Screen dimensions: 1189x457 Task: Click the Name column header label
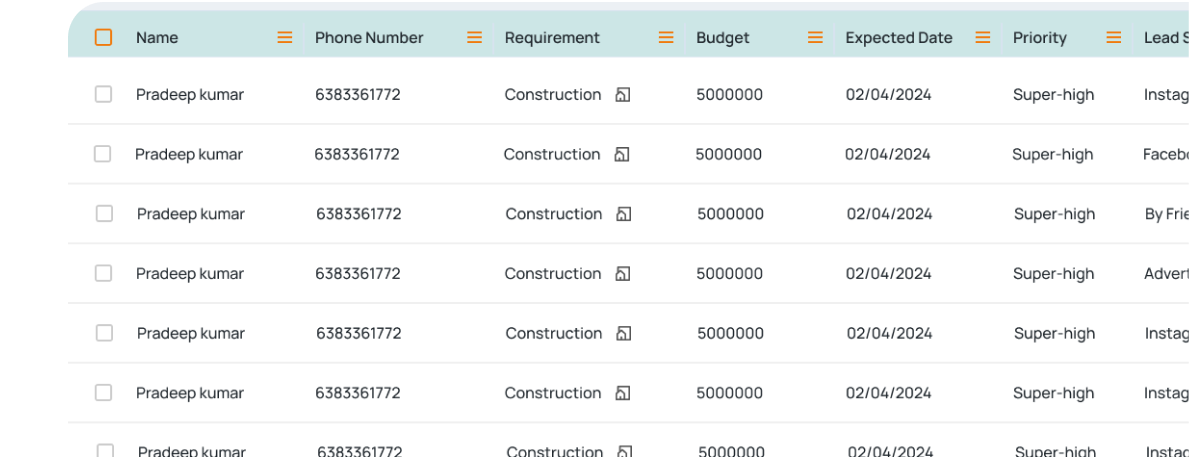point(157,37)
